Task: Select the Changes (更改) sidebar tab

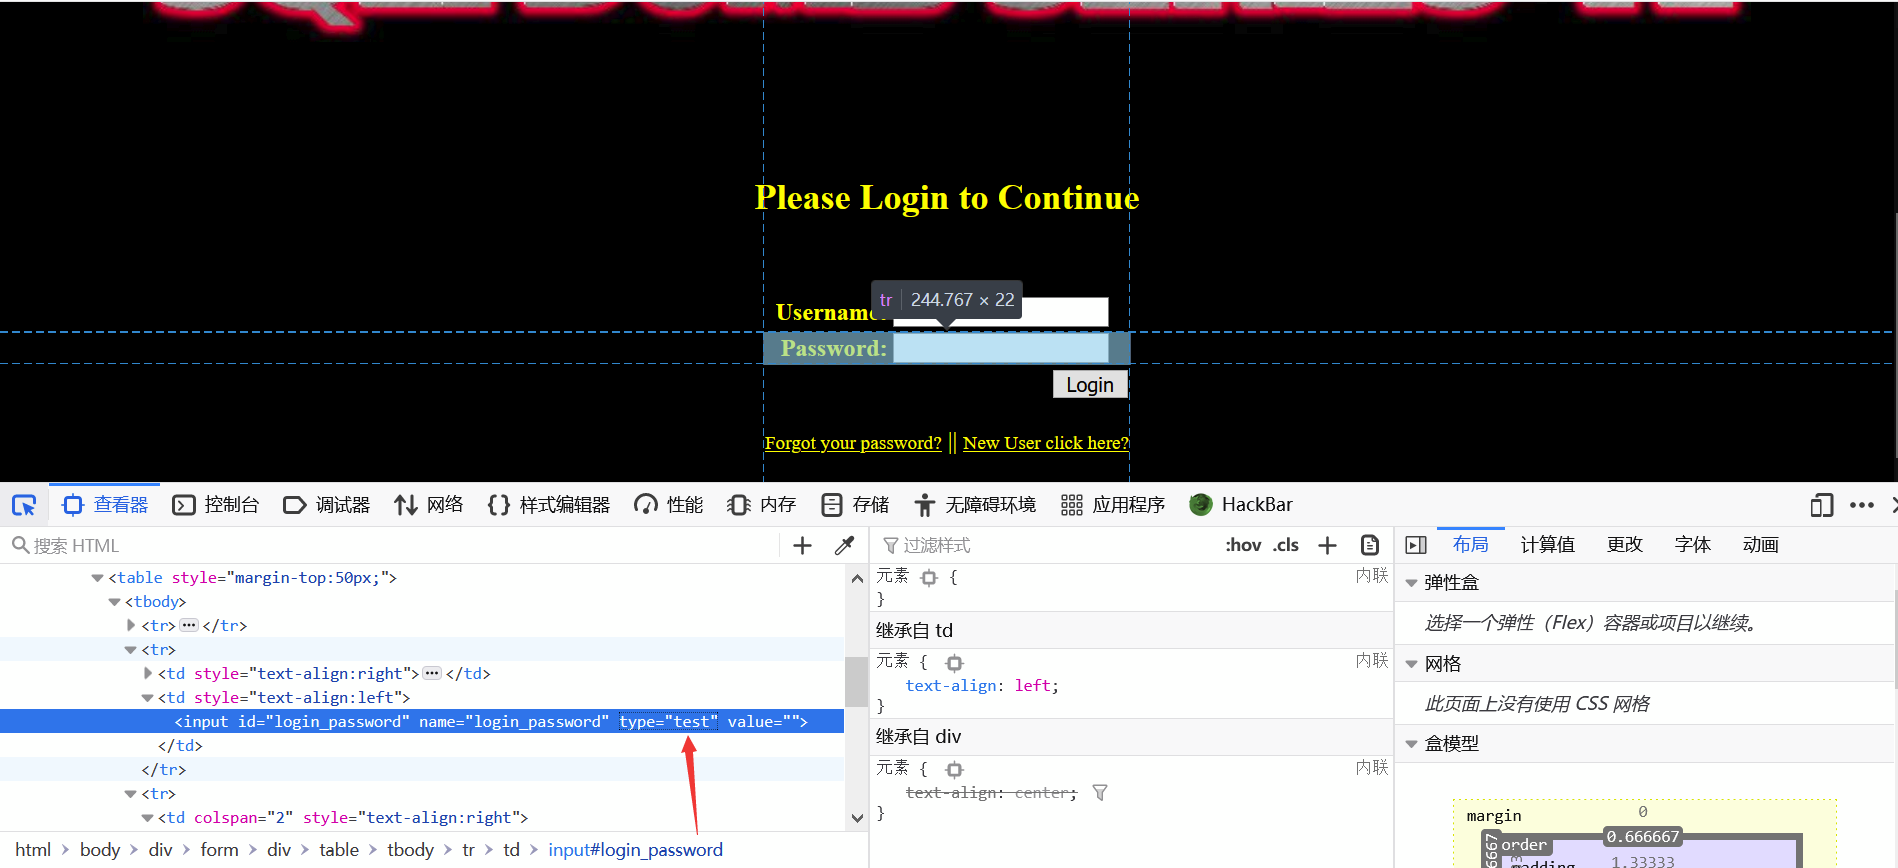Action: coord(1625,545)
